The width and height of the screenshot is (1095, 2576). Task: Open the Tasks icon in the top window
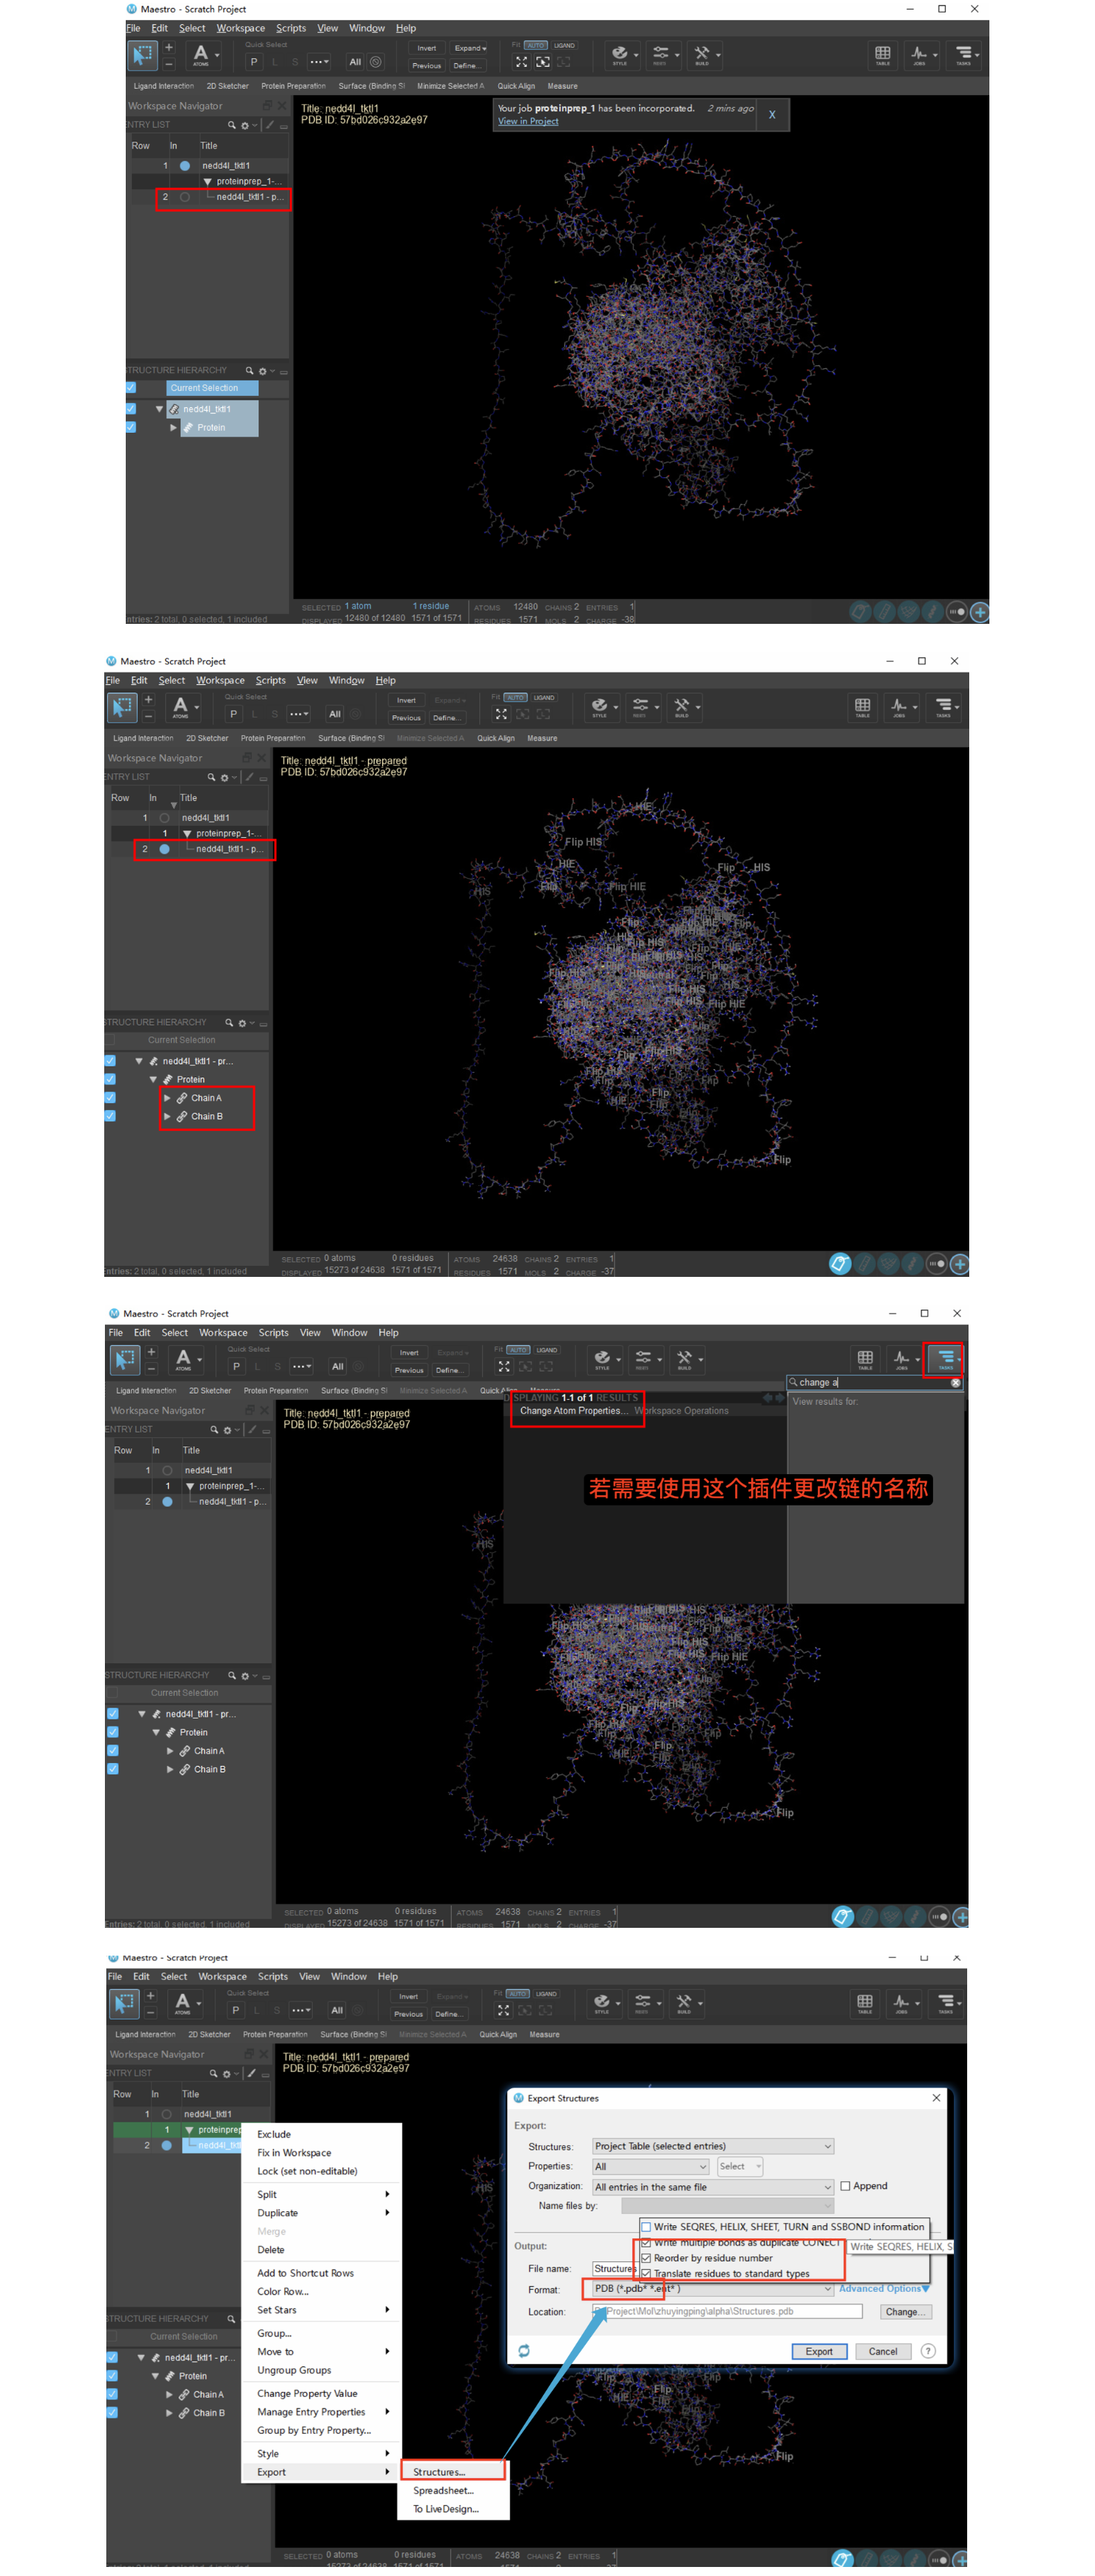(963, 55)
